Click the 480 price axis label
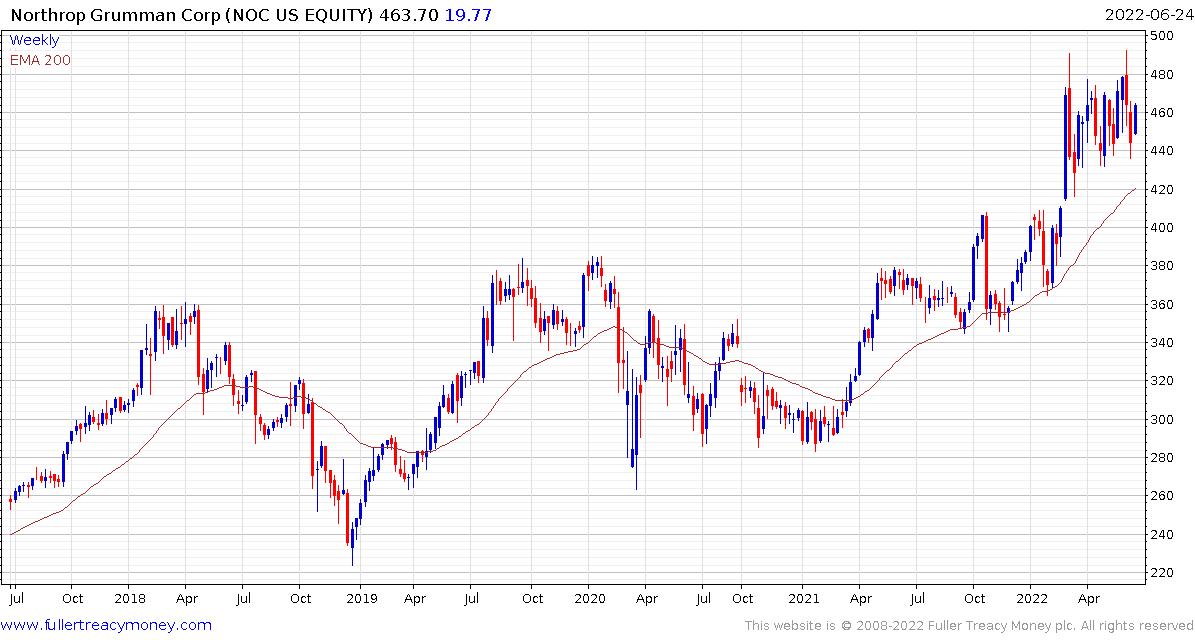1195x640 pixels. coord(1162,75)
